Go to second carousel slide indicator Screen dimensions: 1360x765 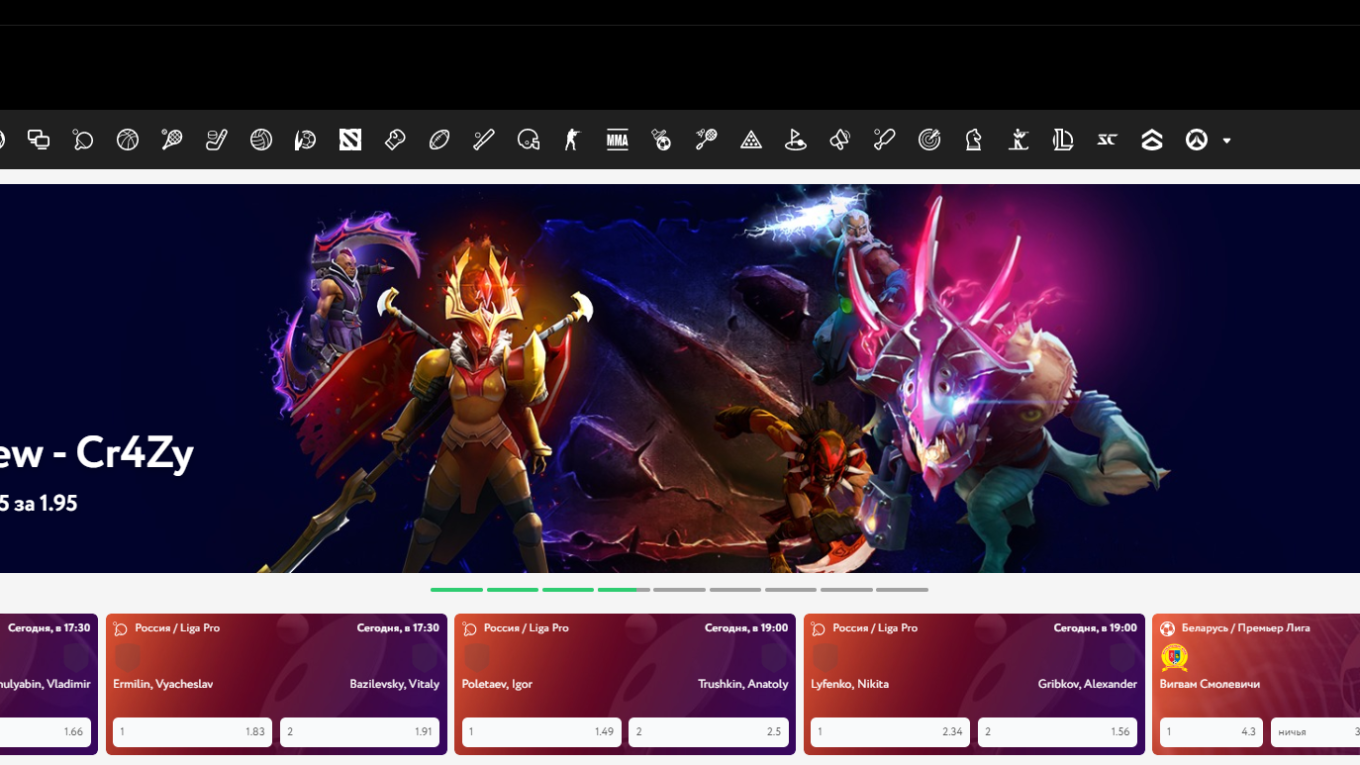(512, 590)
